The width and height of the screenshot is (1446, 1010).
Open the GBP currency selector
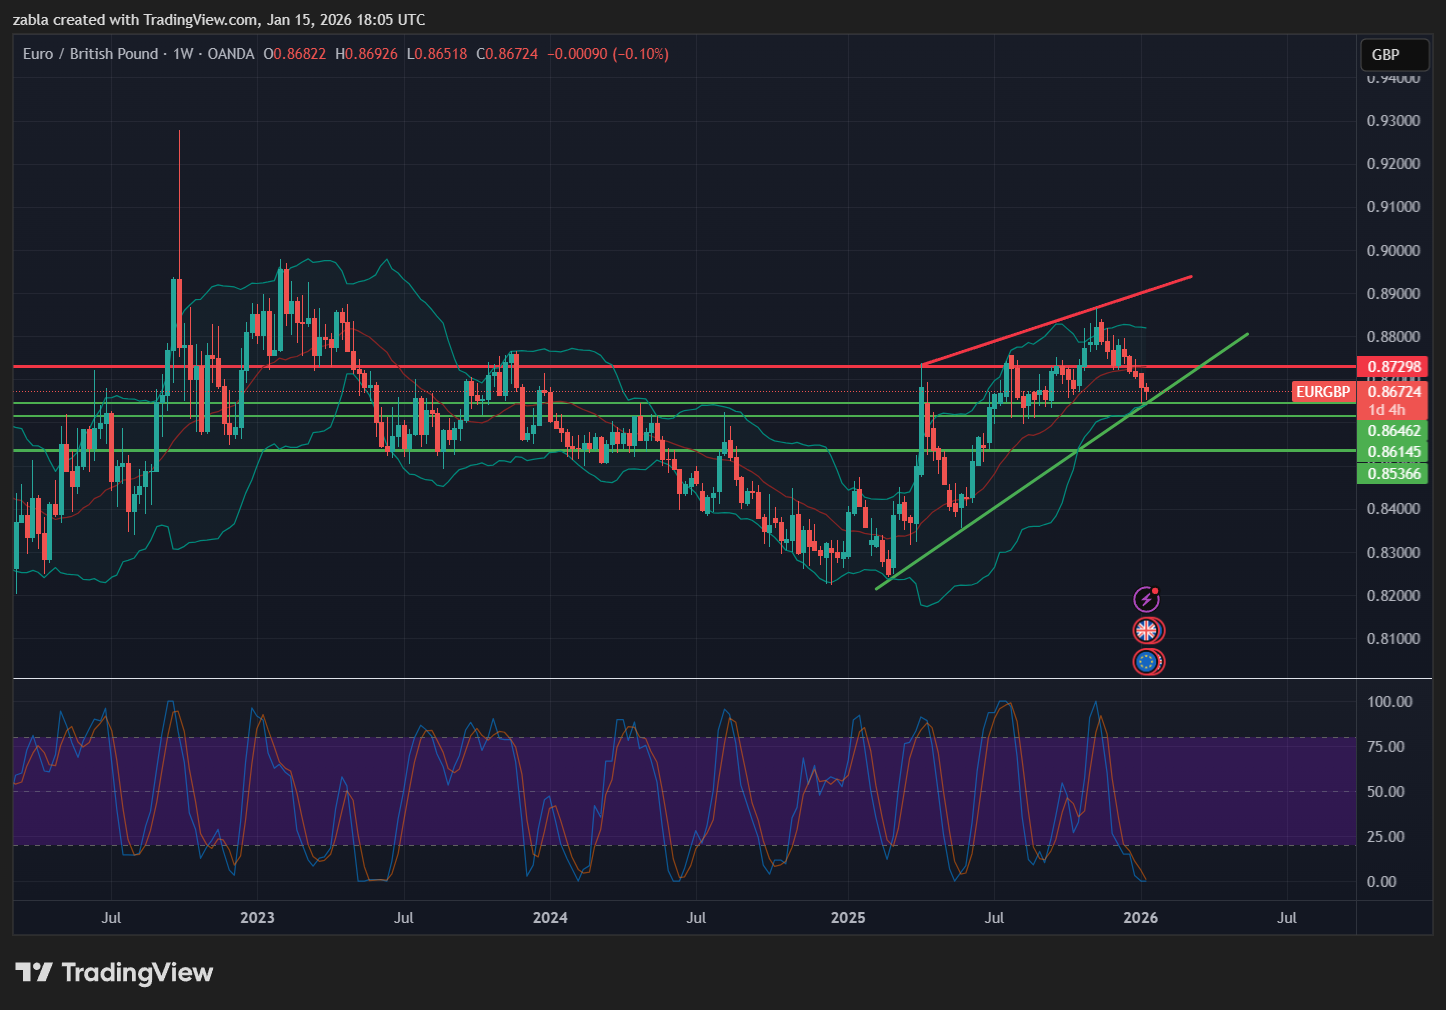pyautogui.click(x=1391, y=55)
